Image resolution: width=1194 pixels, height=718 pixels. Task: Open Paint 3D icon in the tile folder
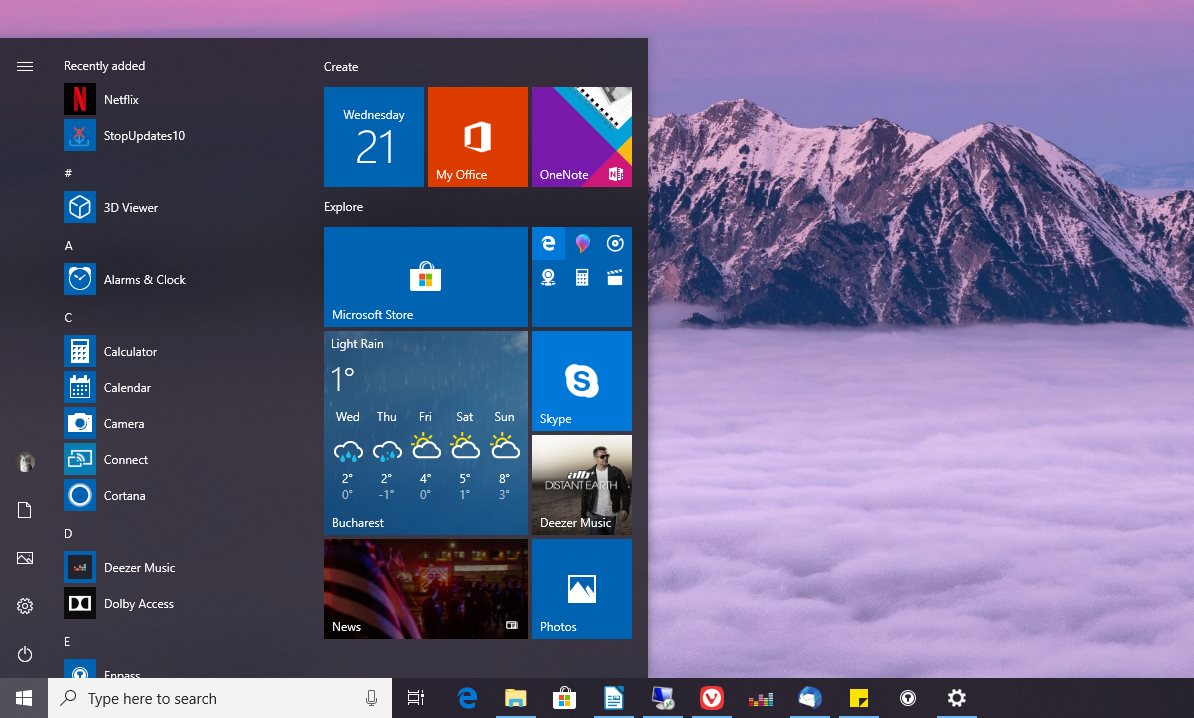pos(582,244)
